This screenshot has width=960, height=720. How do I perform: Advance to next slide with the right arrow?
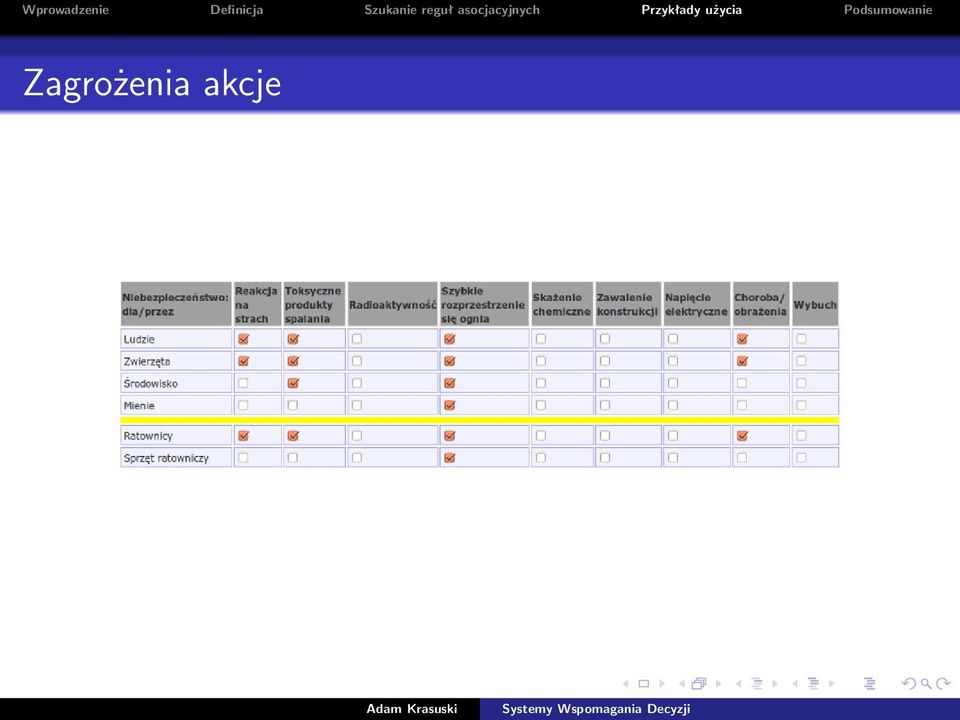coord(662,684)
